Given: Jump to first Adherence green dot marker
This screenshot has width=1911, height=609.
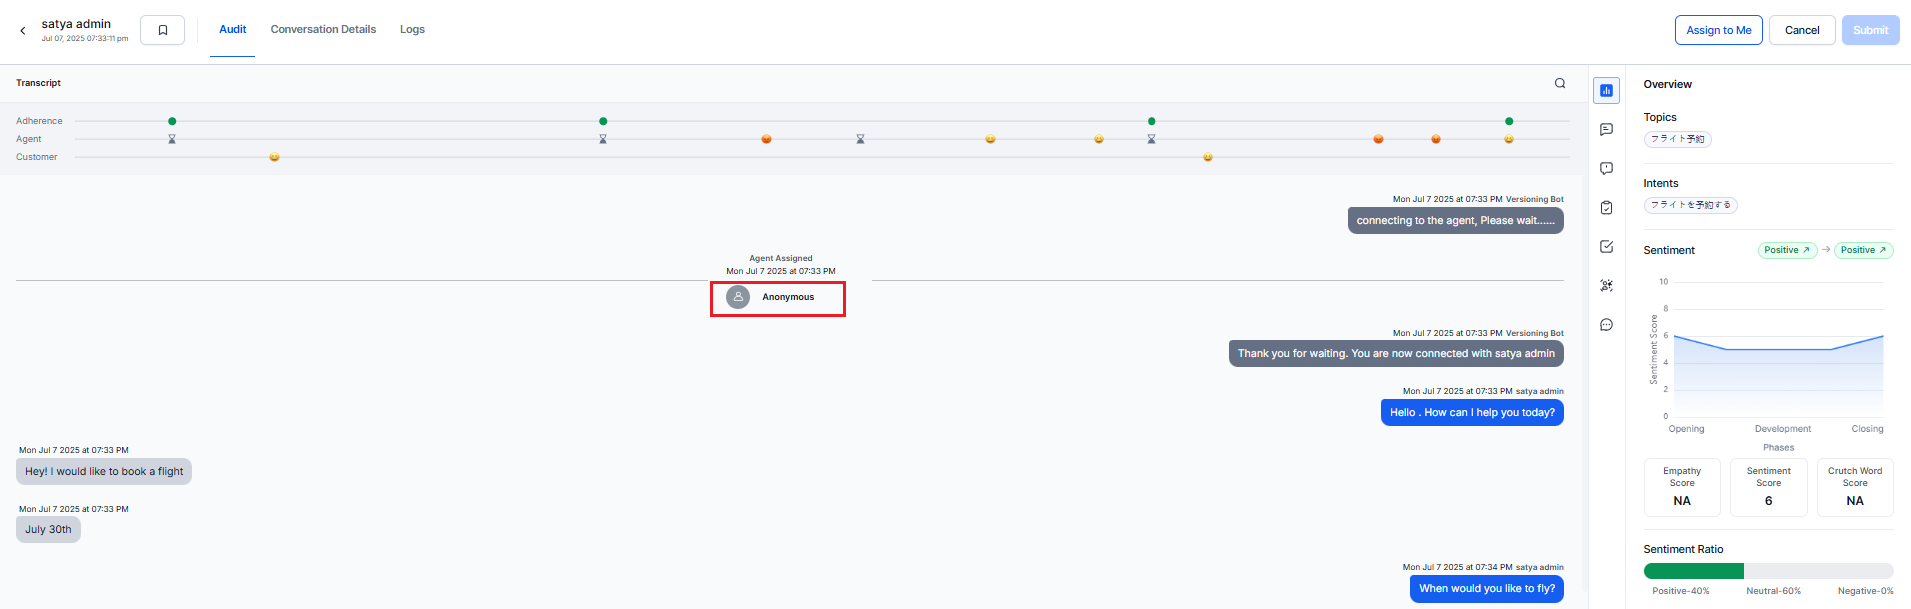Looking at the screenshot, I should 172,121.
